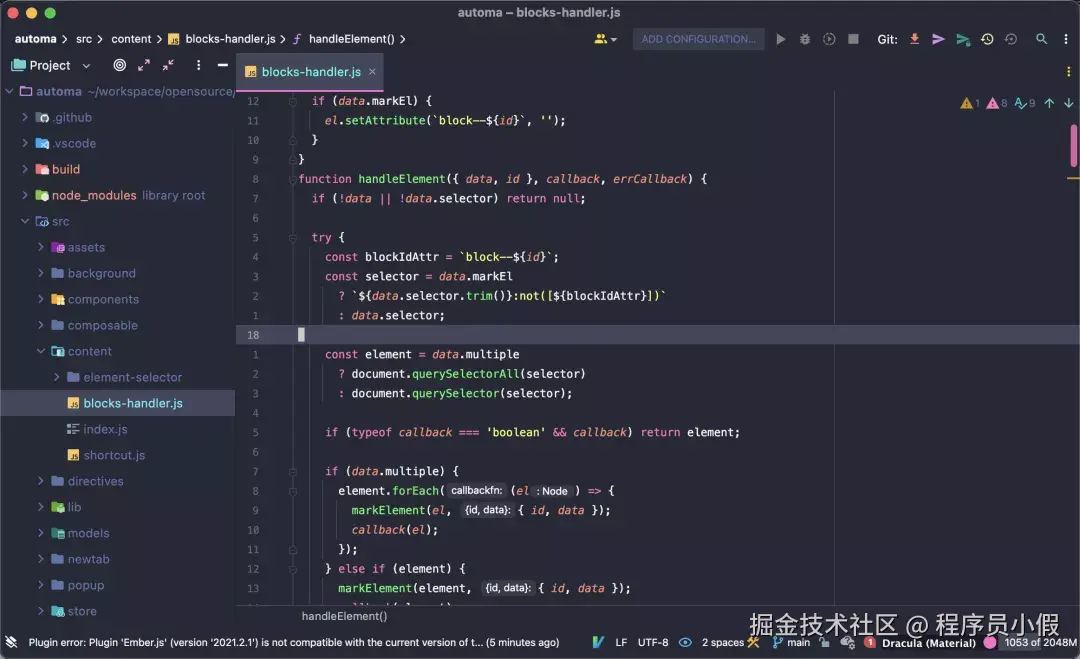Click src breadcrumb in navigation bar
The width and height of the screenshot is (1080, 659).
pyautogui.click(x=83, y=39)
